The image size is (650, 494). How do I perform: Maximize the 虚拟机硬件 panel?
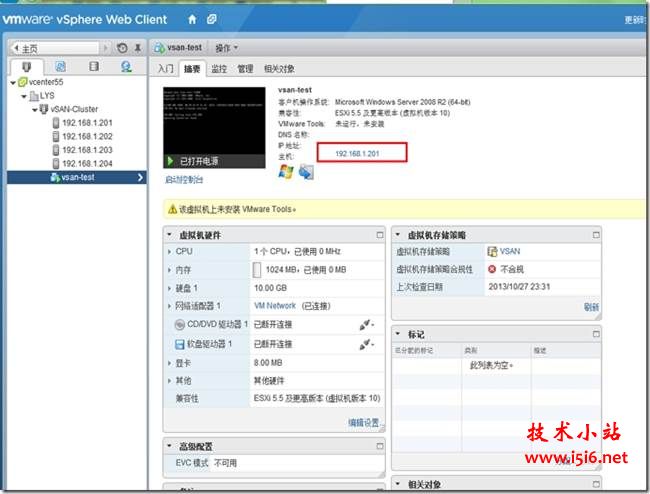[x=379, y=235]
